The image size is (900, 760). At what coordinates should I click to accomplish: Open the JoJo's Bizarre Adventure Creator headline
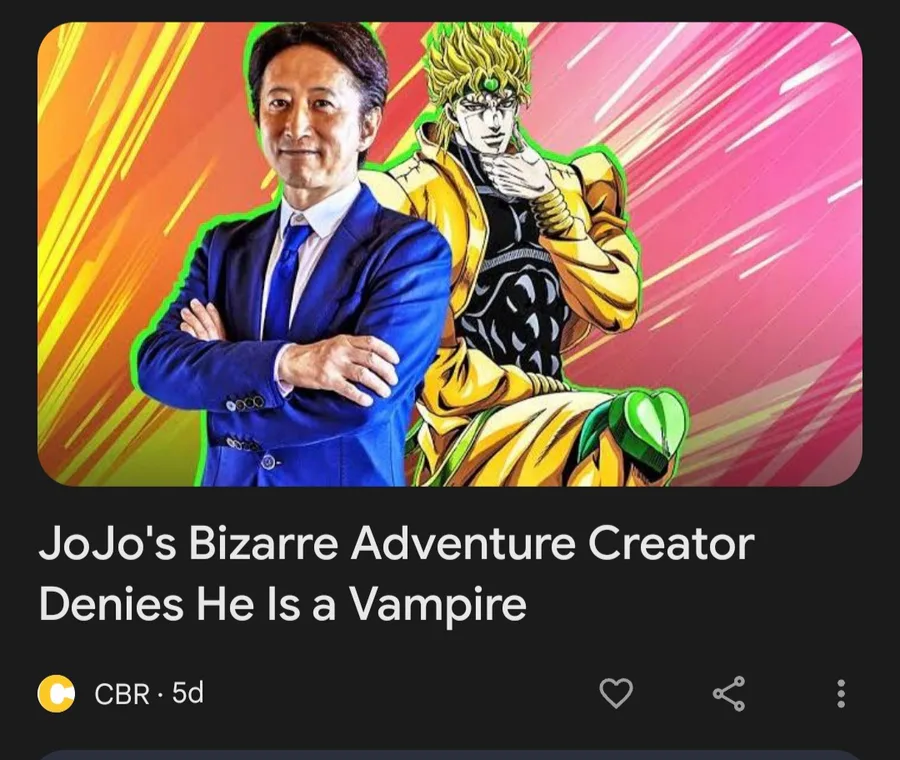coord(396,544)
